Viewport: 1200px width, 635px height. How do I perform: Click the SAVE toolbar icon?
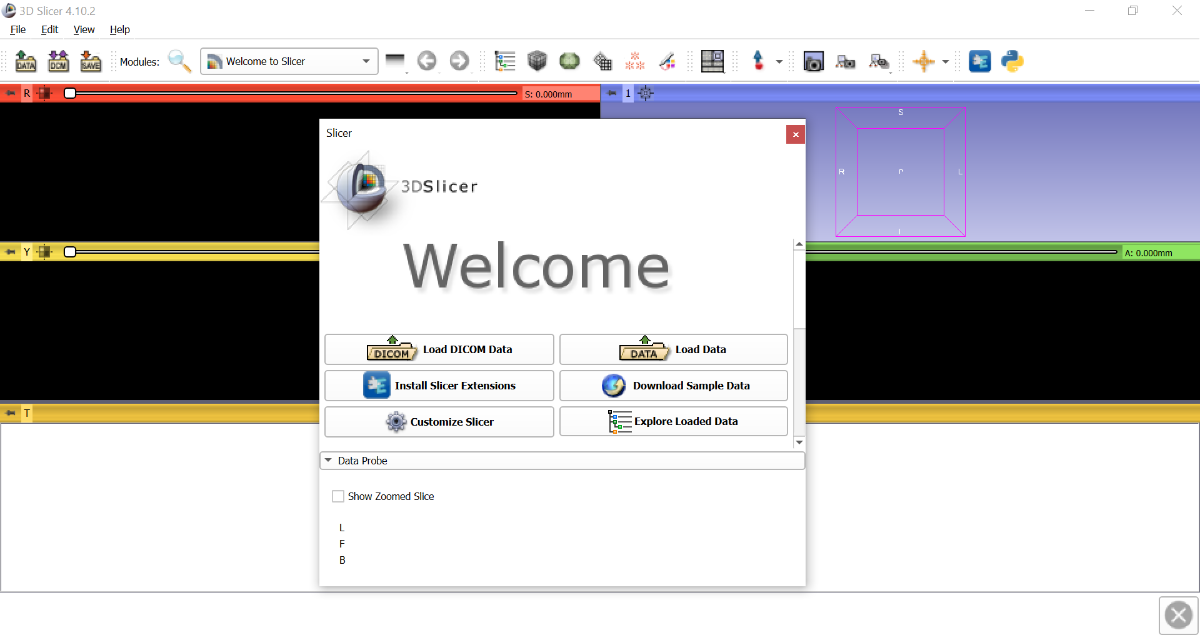(x=91, y=61)
